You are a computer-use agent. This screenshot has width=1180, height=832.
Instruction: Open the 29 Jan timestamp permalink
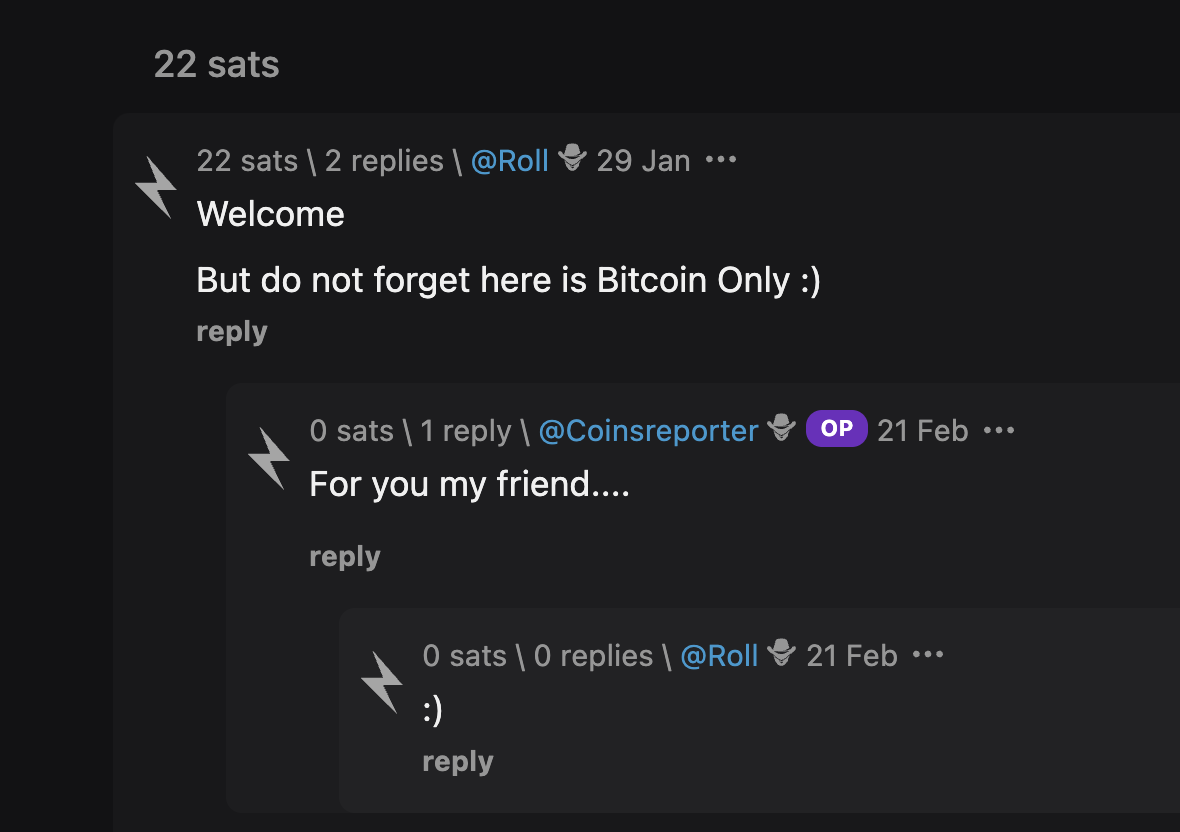(643, 161)
